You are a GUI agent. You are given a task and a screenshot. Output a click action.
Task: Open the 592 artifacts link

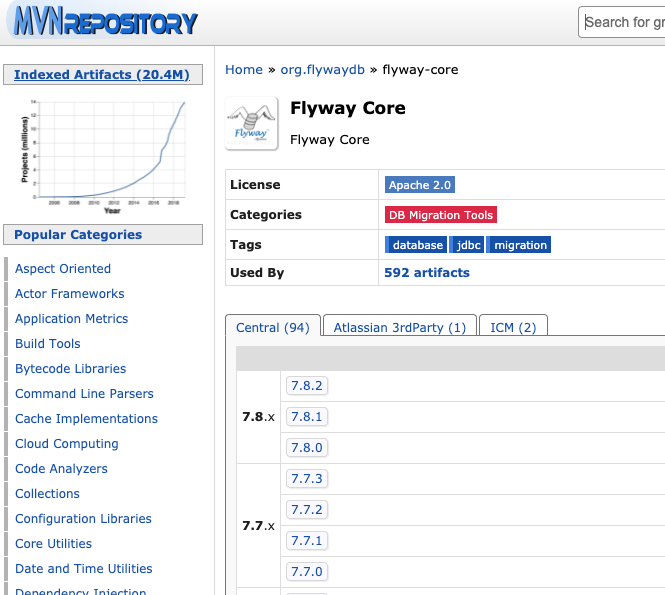click(x=427, y=273)
